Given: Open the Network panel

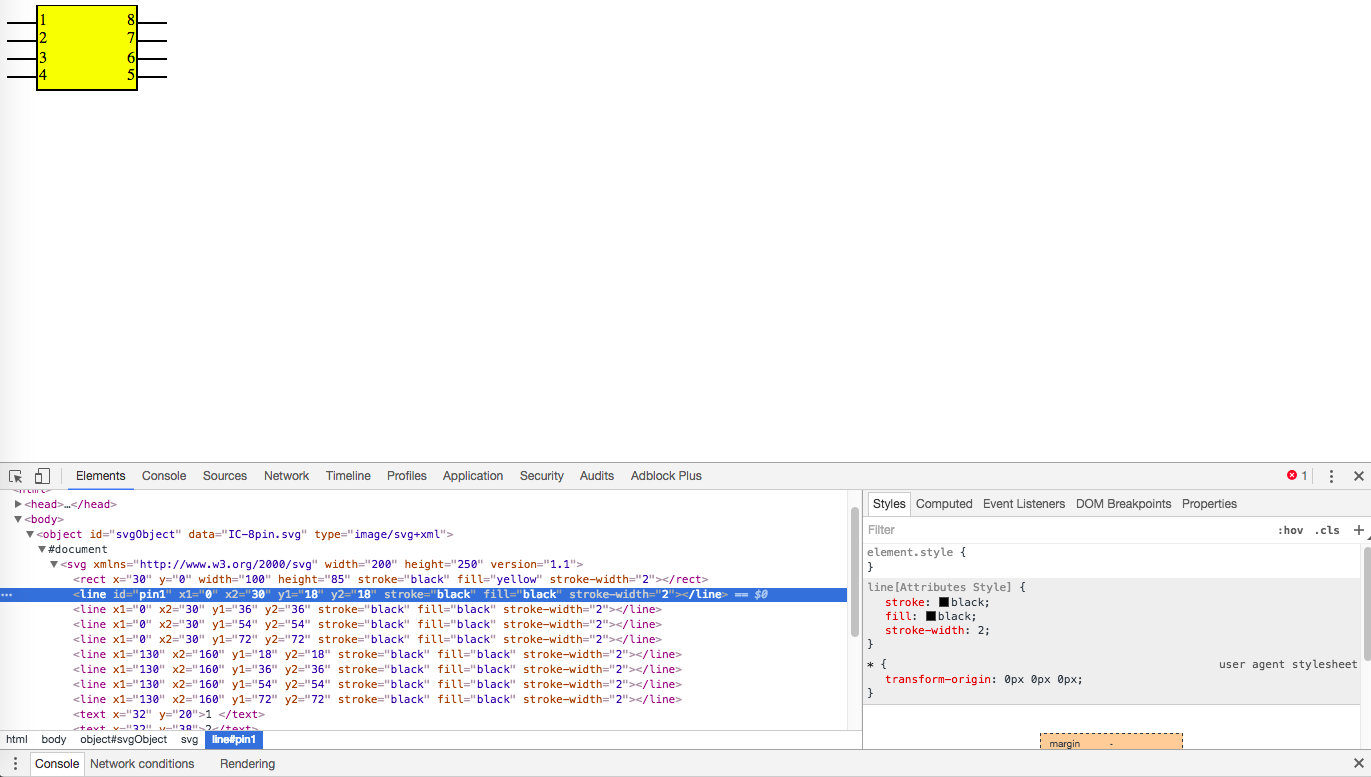Looking at the screenshot, I should click(x=286, y=476).
